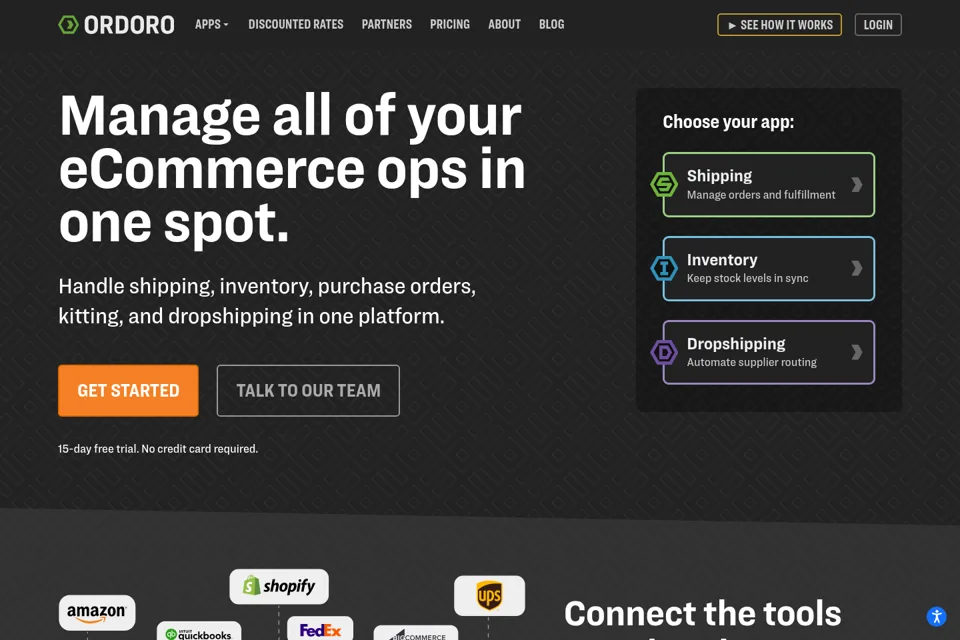Click the Login button
Image resolution: width=960 pixels, height=640 pixels.
point(878,25)
